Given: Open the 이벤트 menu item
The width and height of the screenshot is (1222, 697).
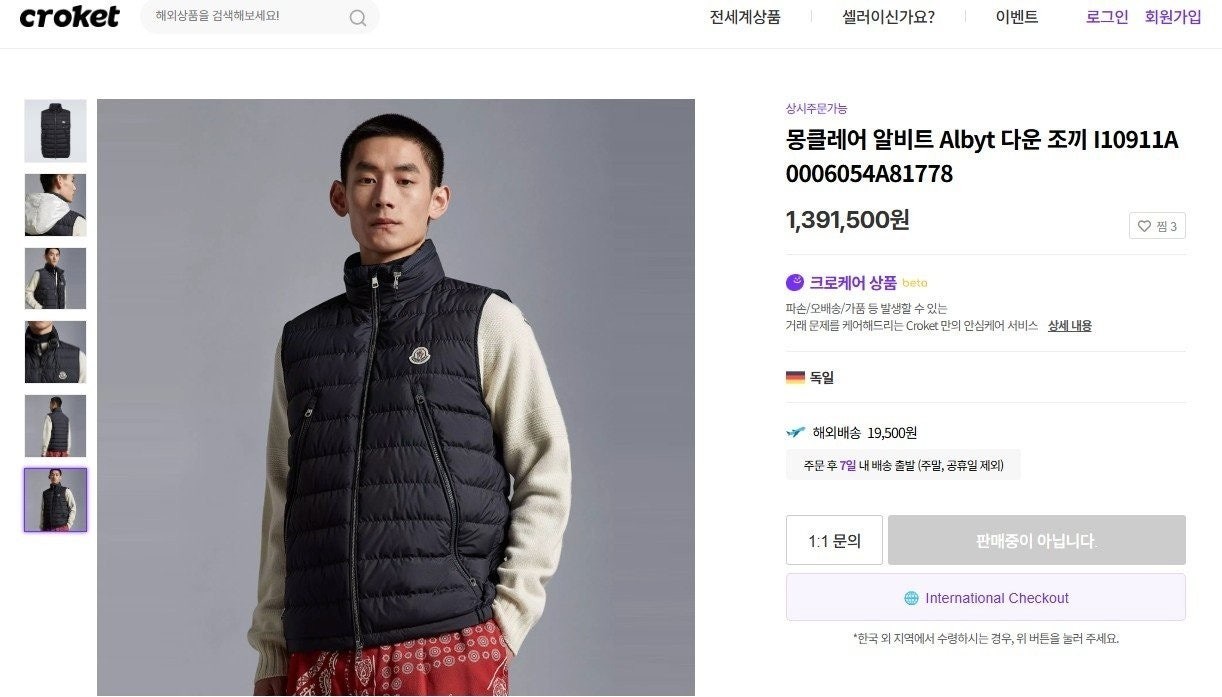Looking at the screenshot, I should (x=1017, y=17).
